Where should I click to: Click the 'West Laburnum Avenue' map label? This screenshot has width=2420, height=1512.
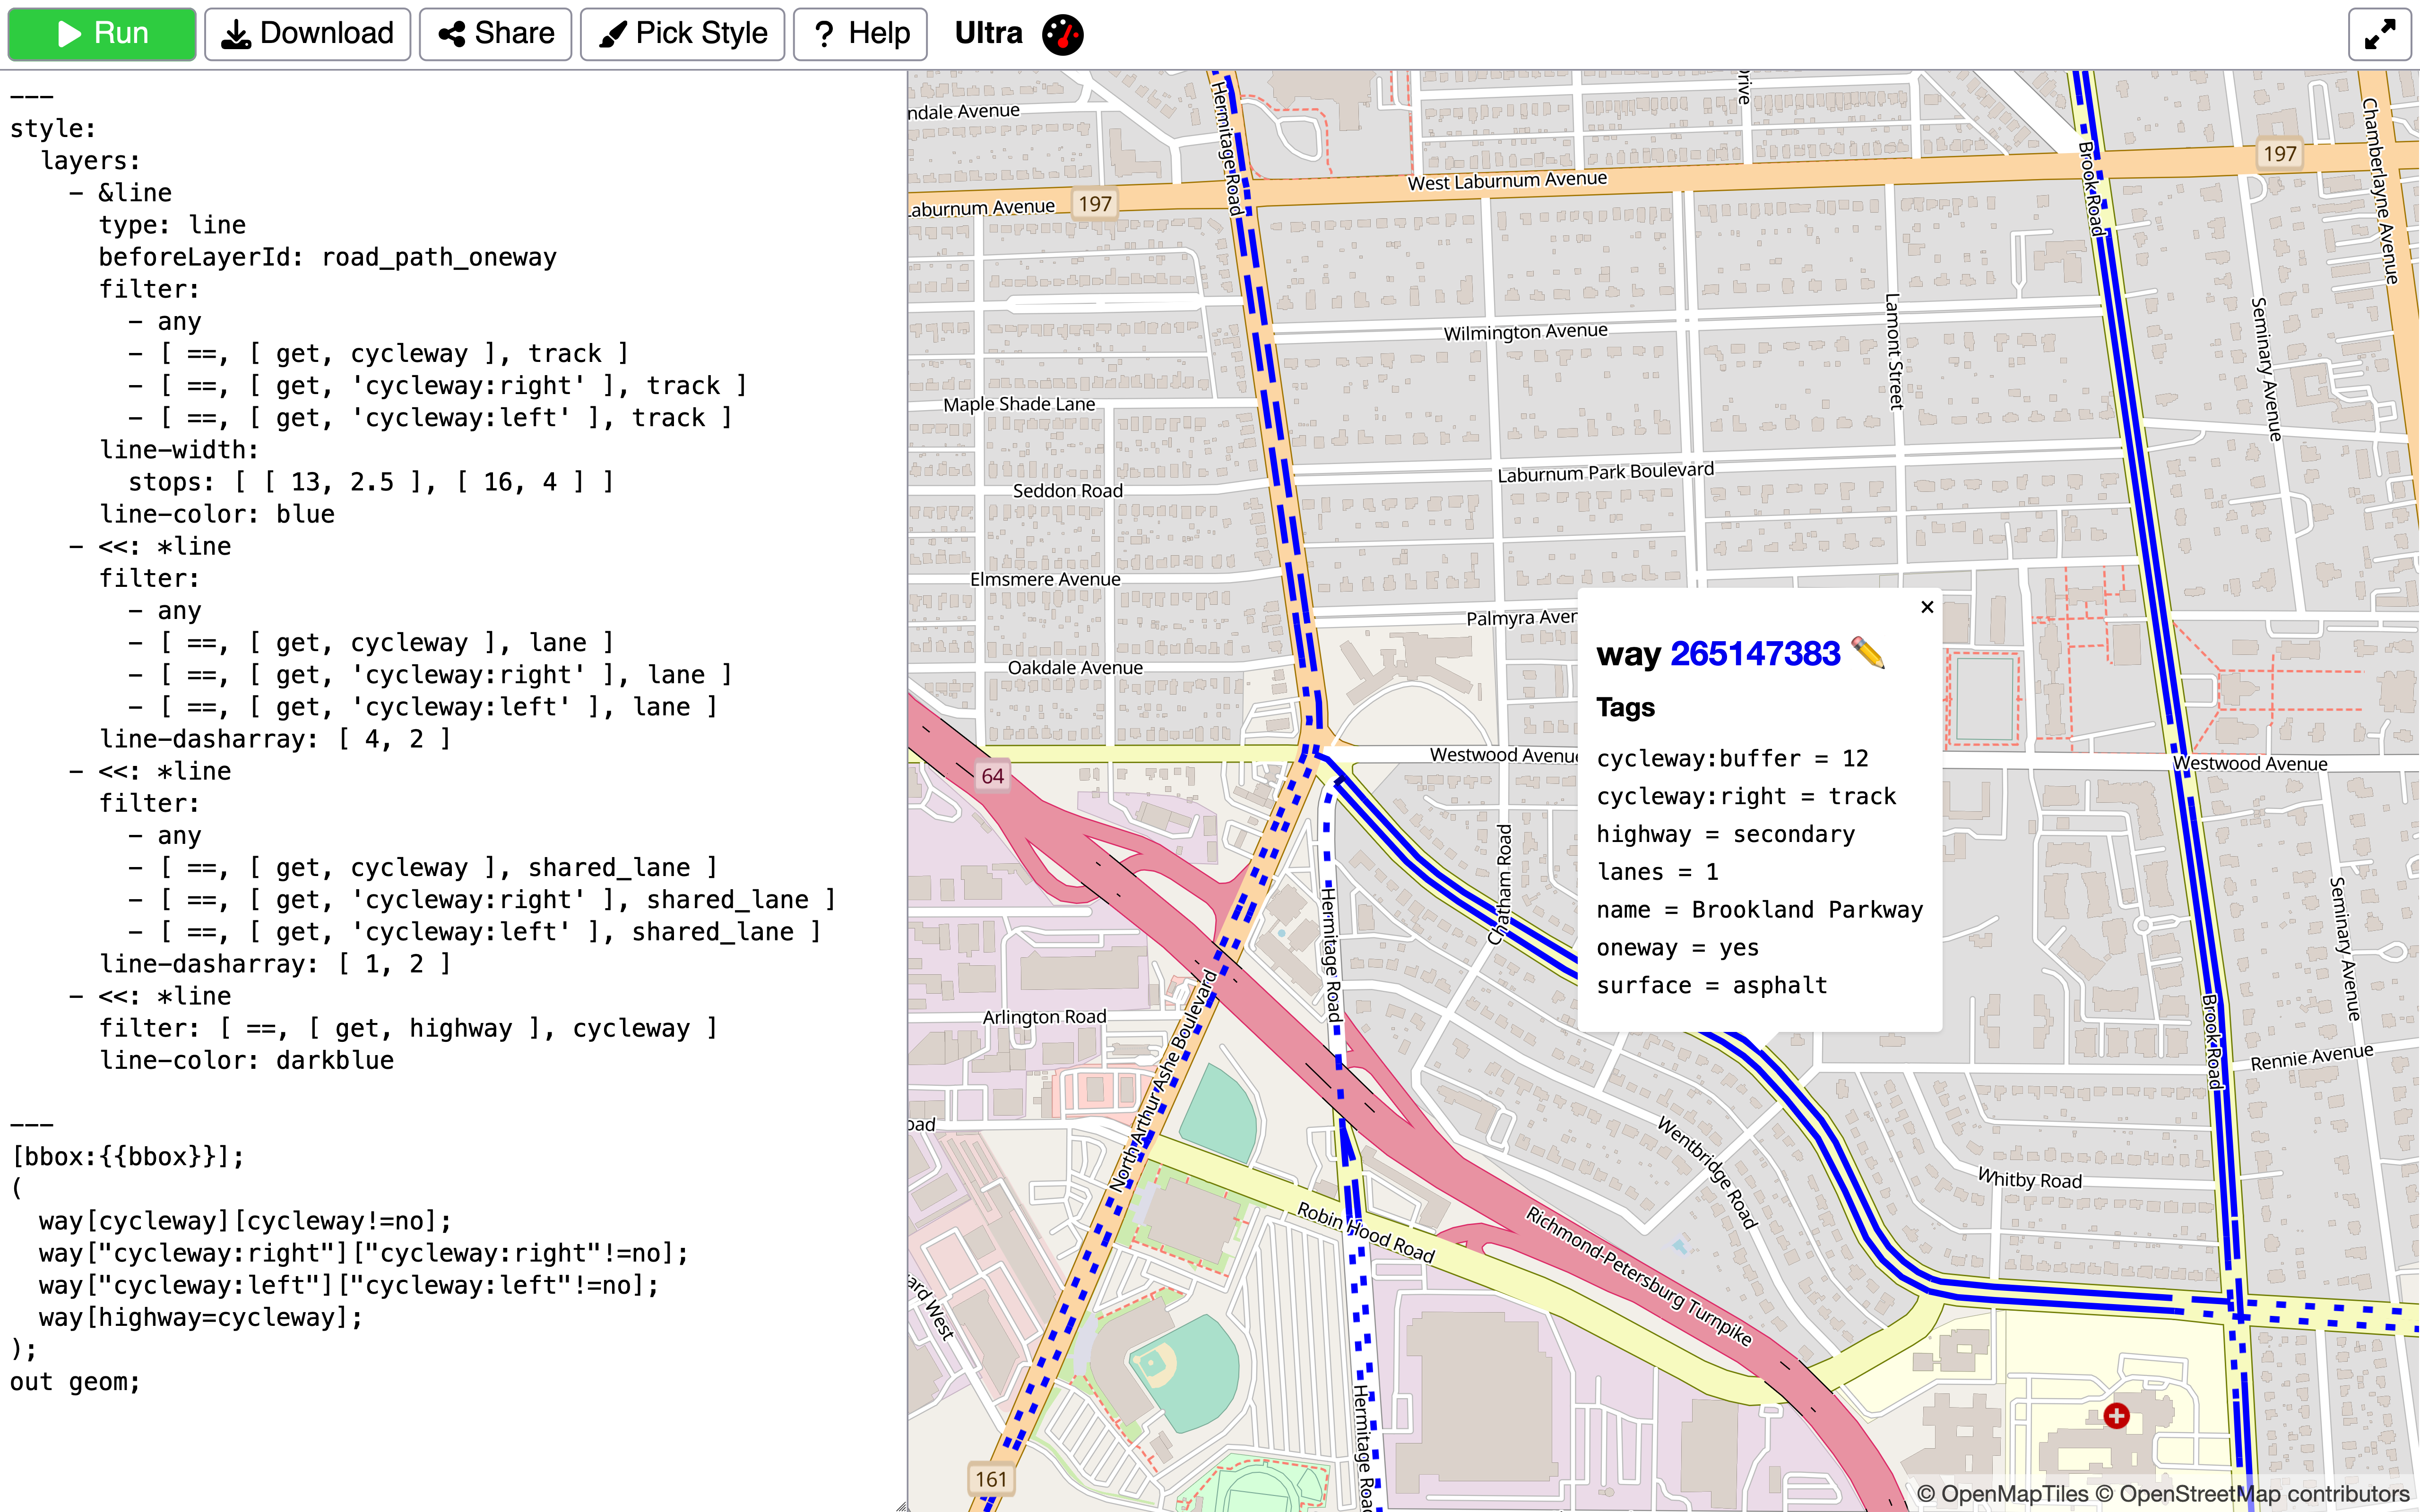click(1507, 181)
